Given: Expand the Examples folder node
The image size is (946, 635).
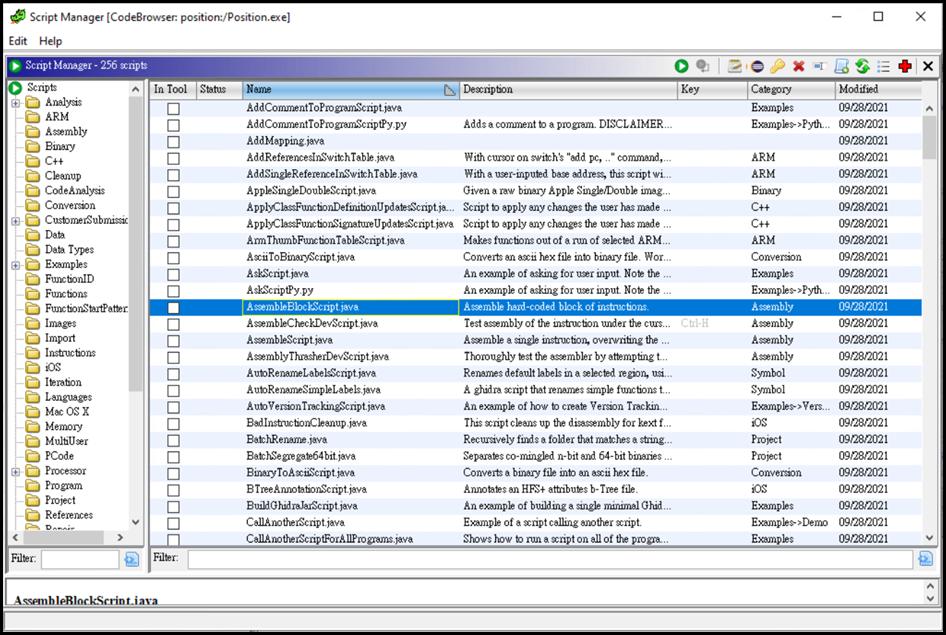Looking at the screenshot, I should pyautogui.click(x=16, y=265).
